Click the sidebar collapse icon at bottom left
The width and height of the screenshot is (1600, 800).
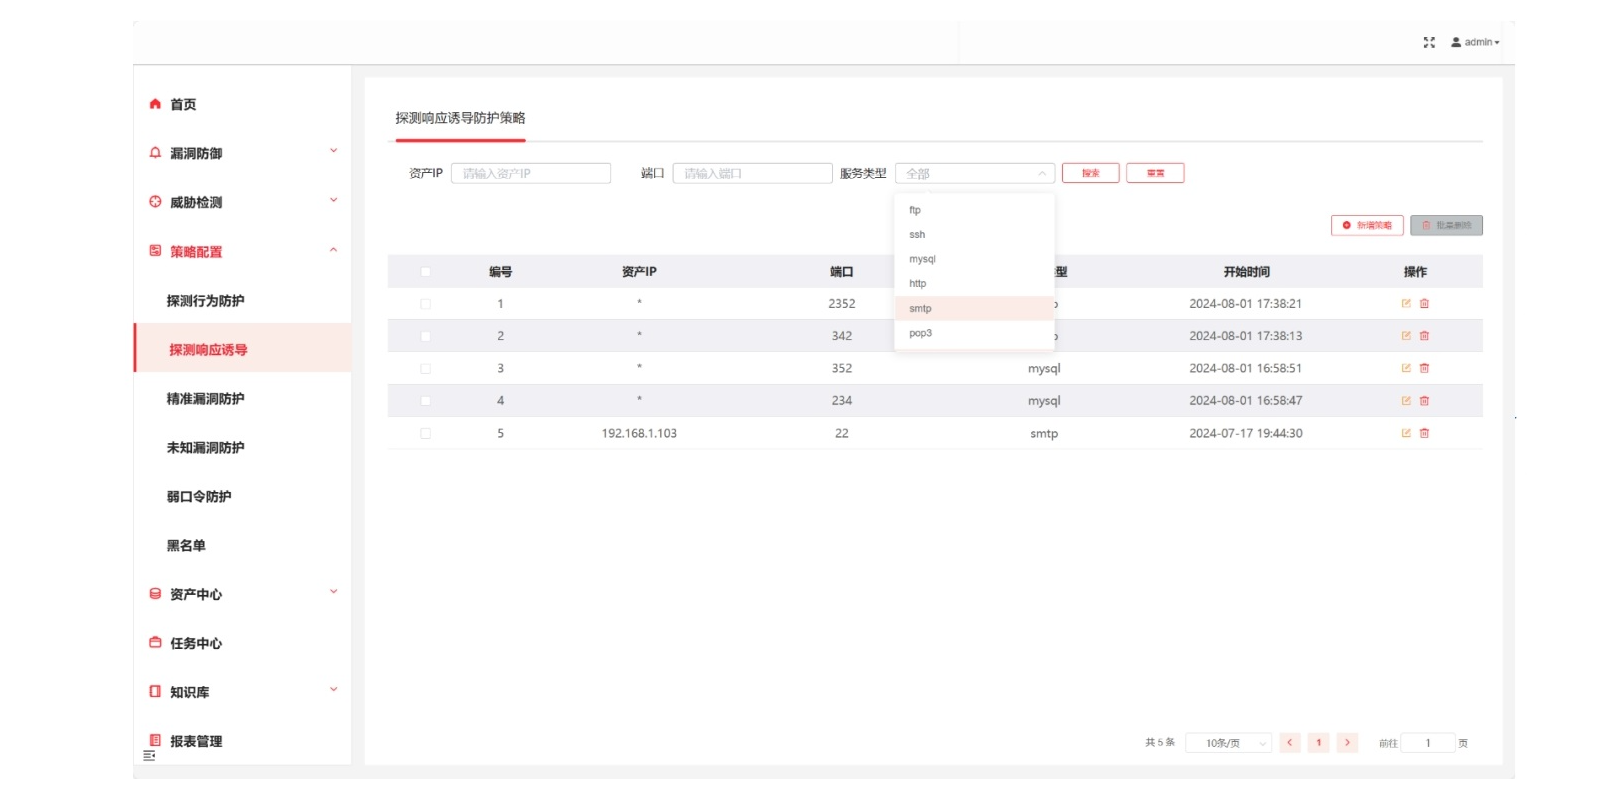[149, 756]
